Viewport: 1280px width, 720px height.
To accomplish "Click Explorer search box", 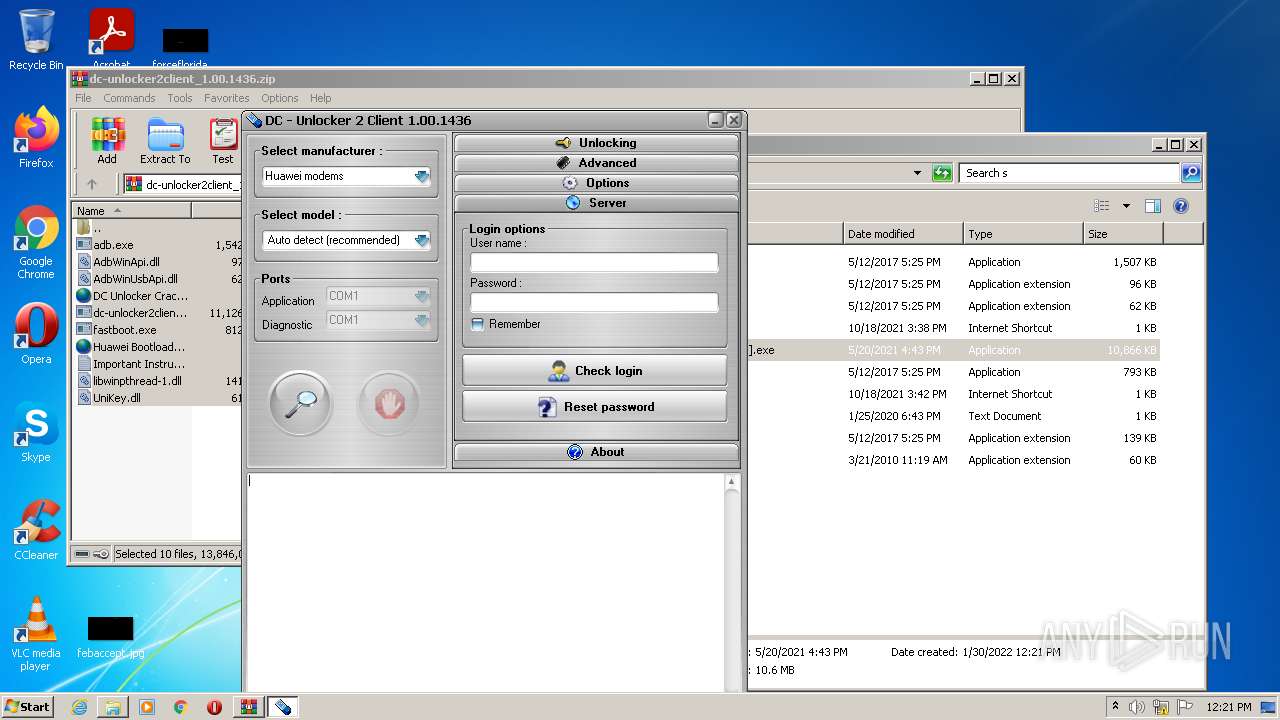I will click(1069, 173).
